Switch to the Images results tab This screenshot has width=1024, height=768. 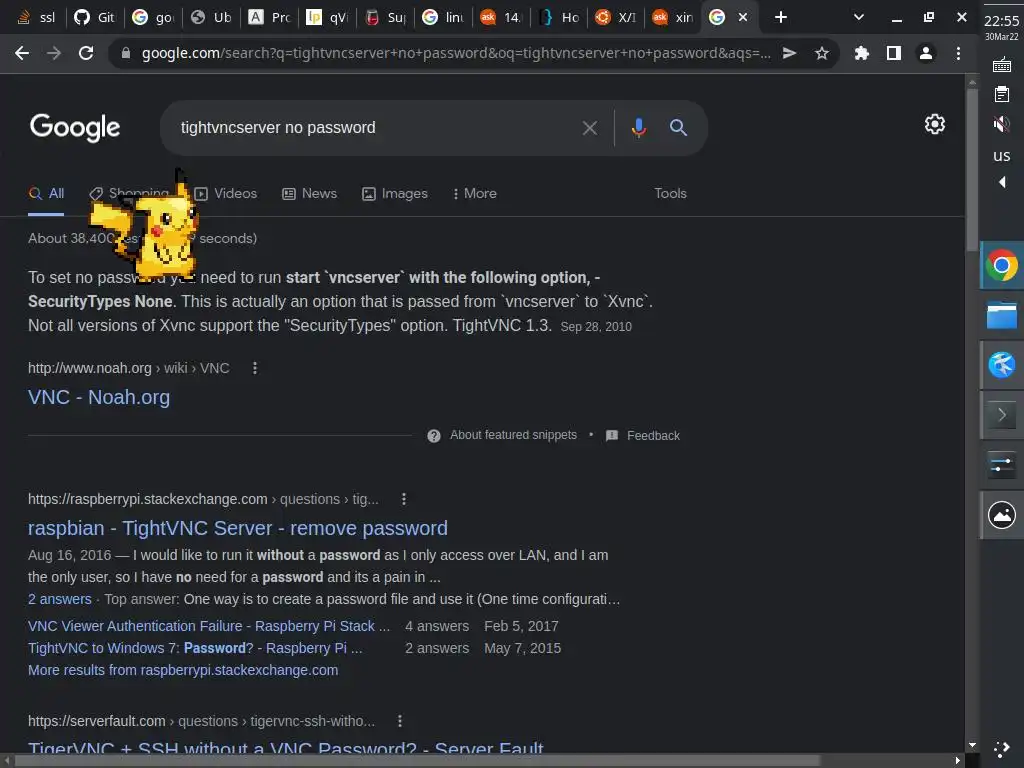click(x=394, y=193)
